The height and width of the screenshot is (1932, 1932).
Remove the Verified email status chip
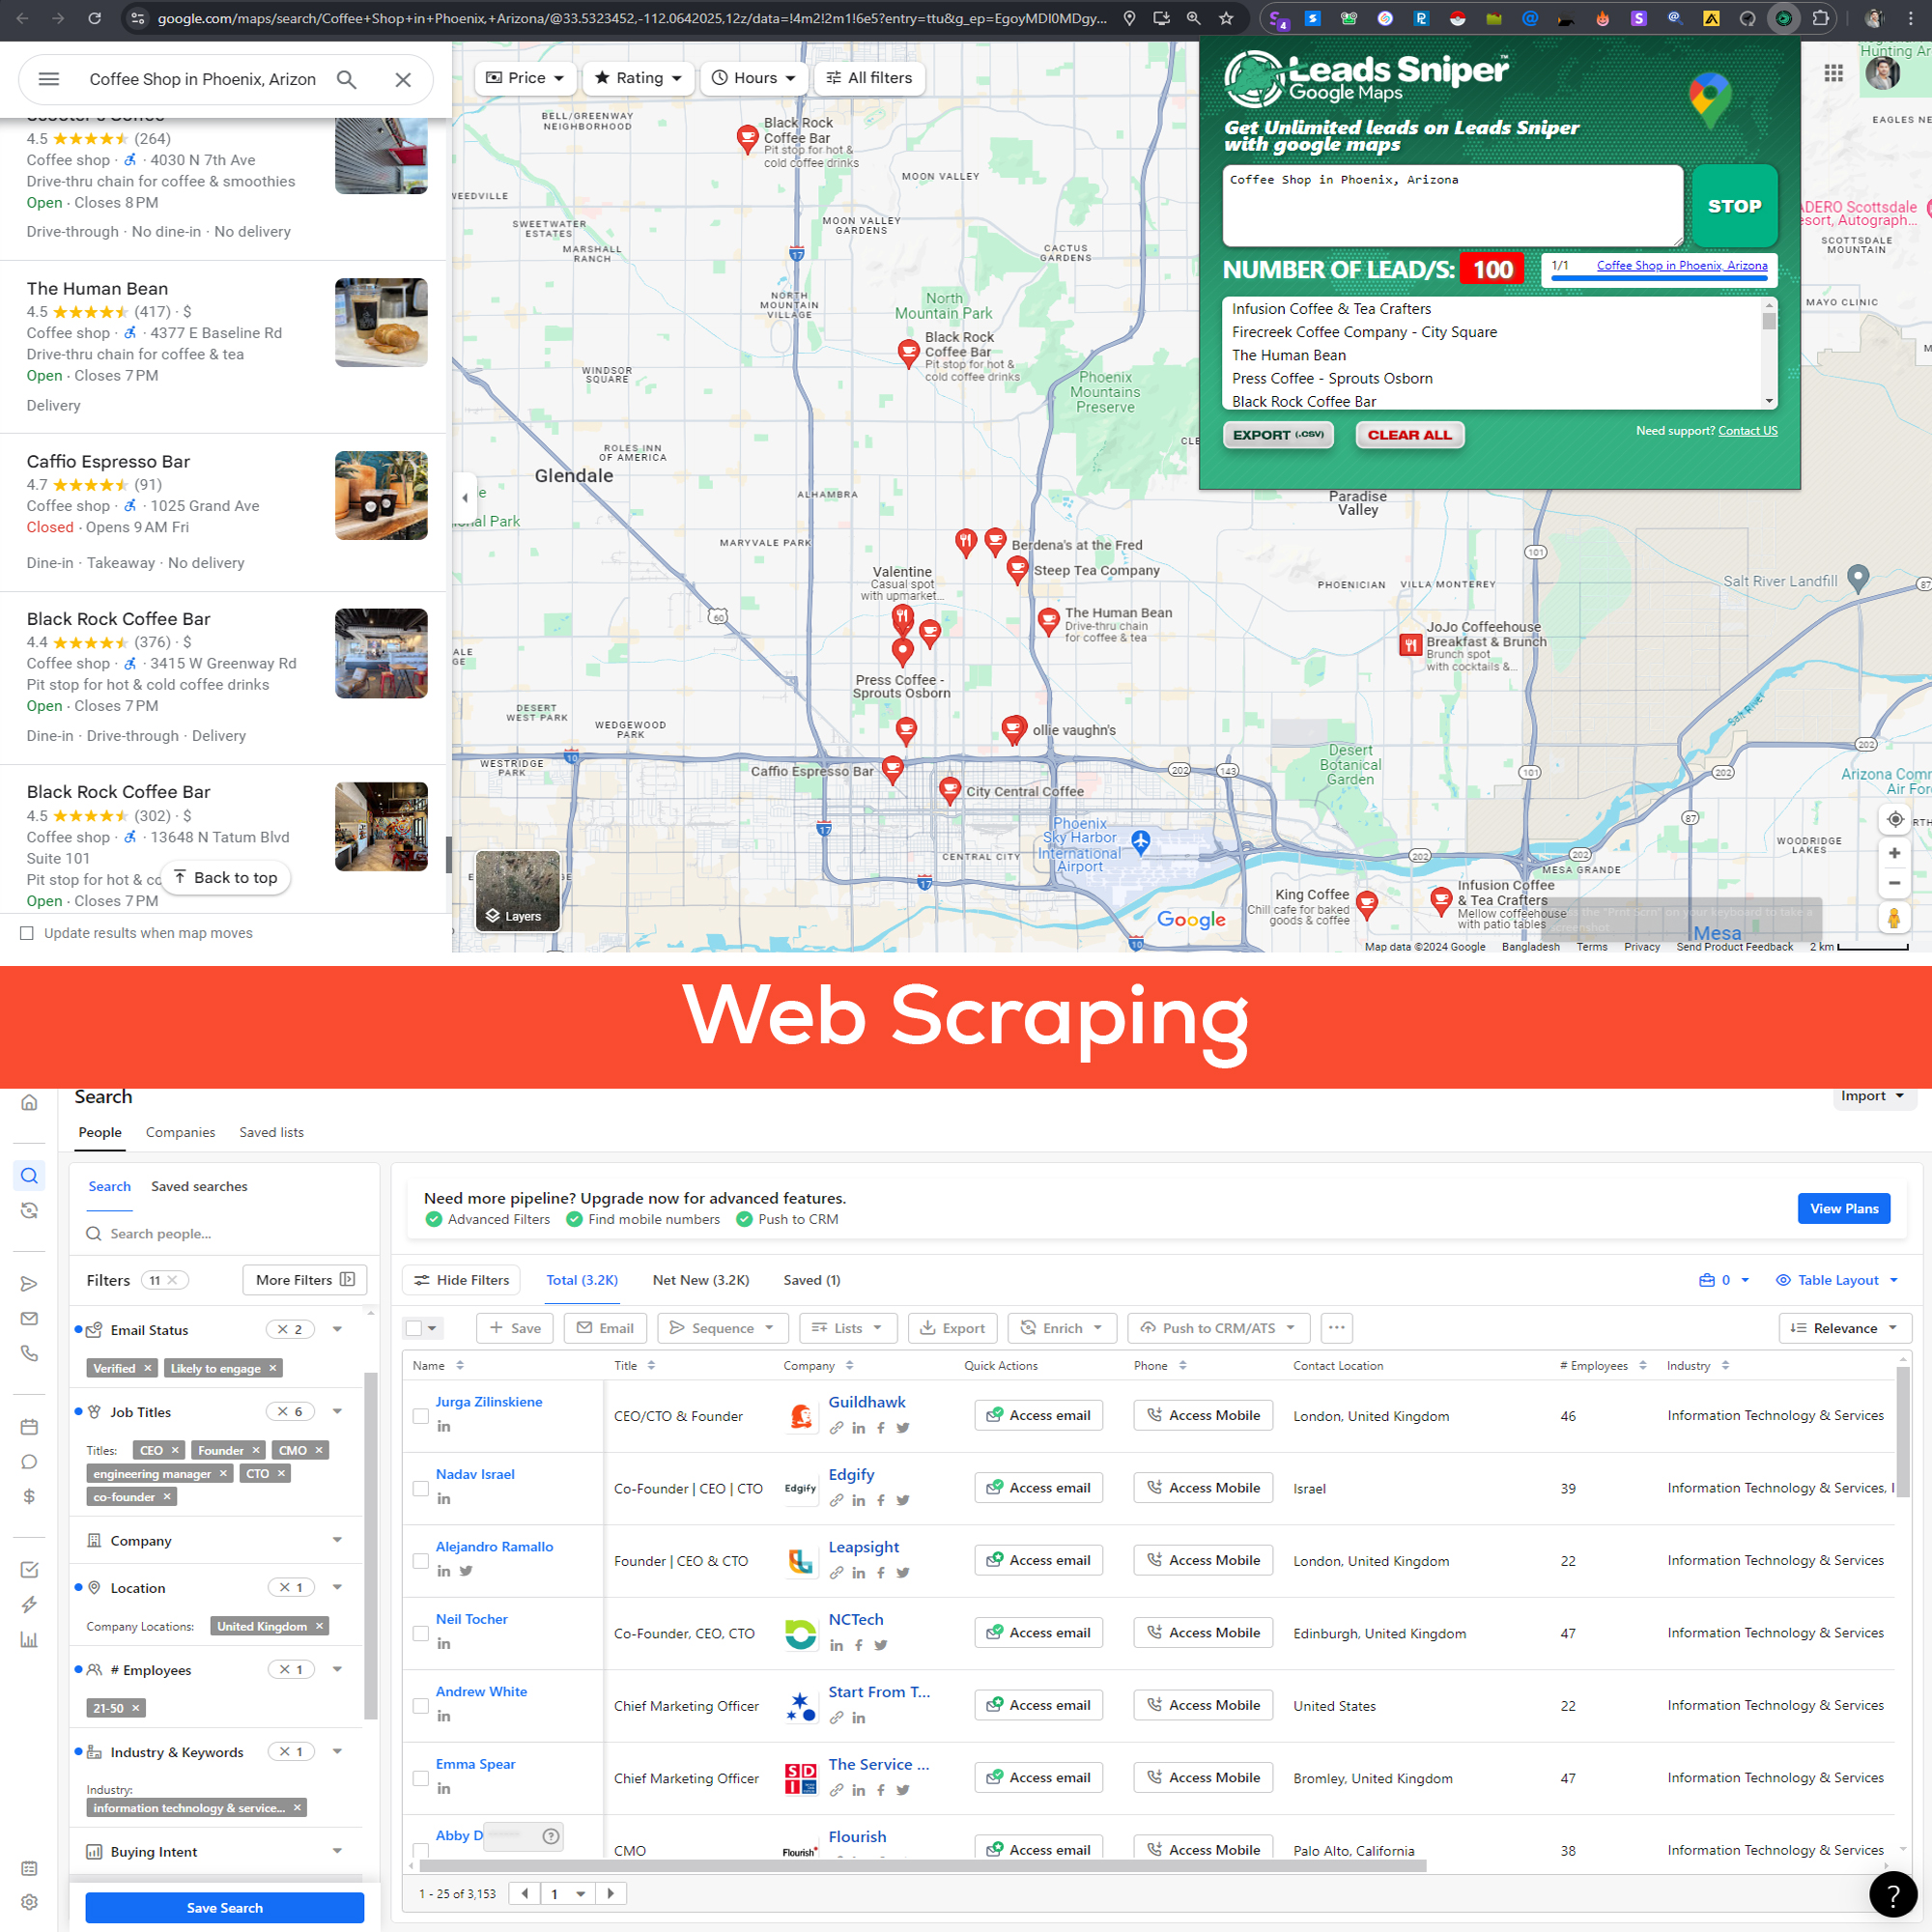(x=147, y=1368)
